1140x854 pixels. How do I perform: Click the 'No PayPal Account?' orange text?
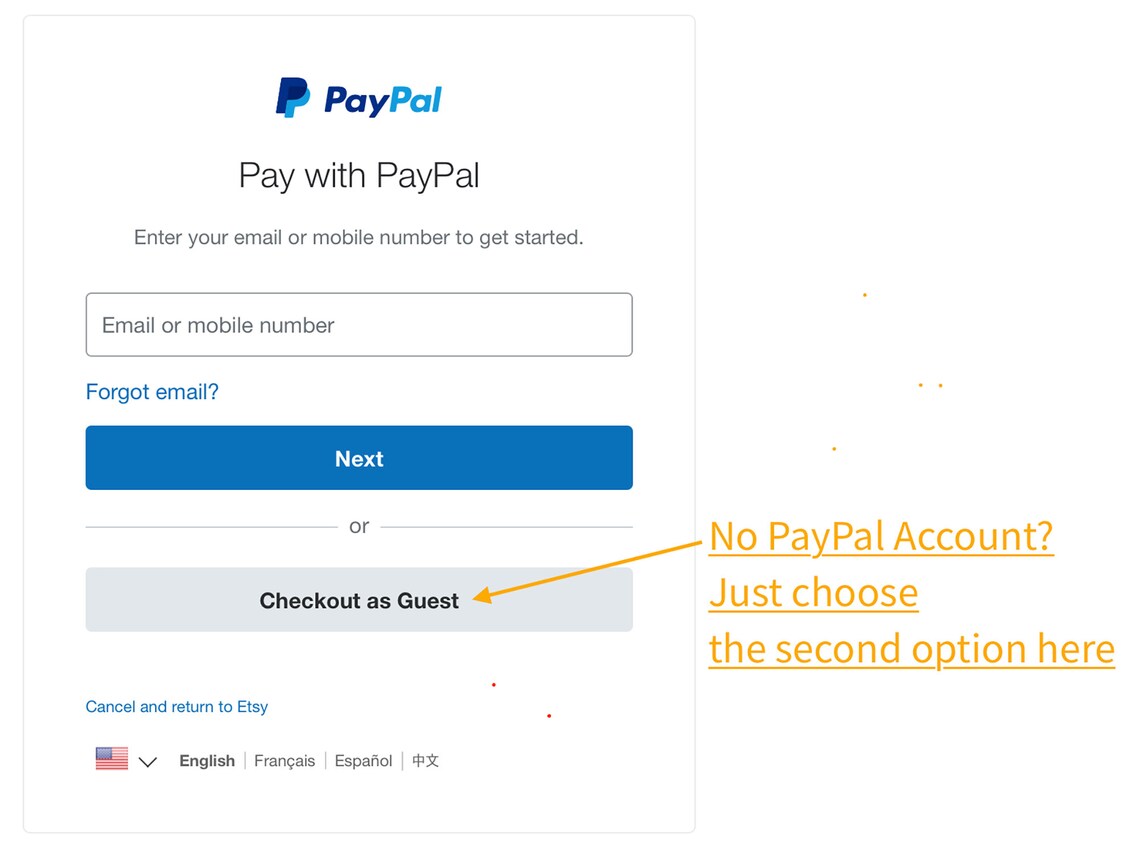(x=881, y=537)
